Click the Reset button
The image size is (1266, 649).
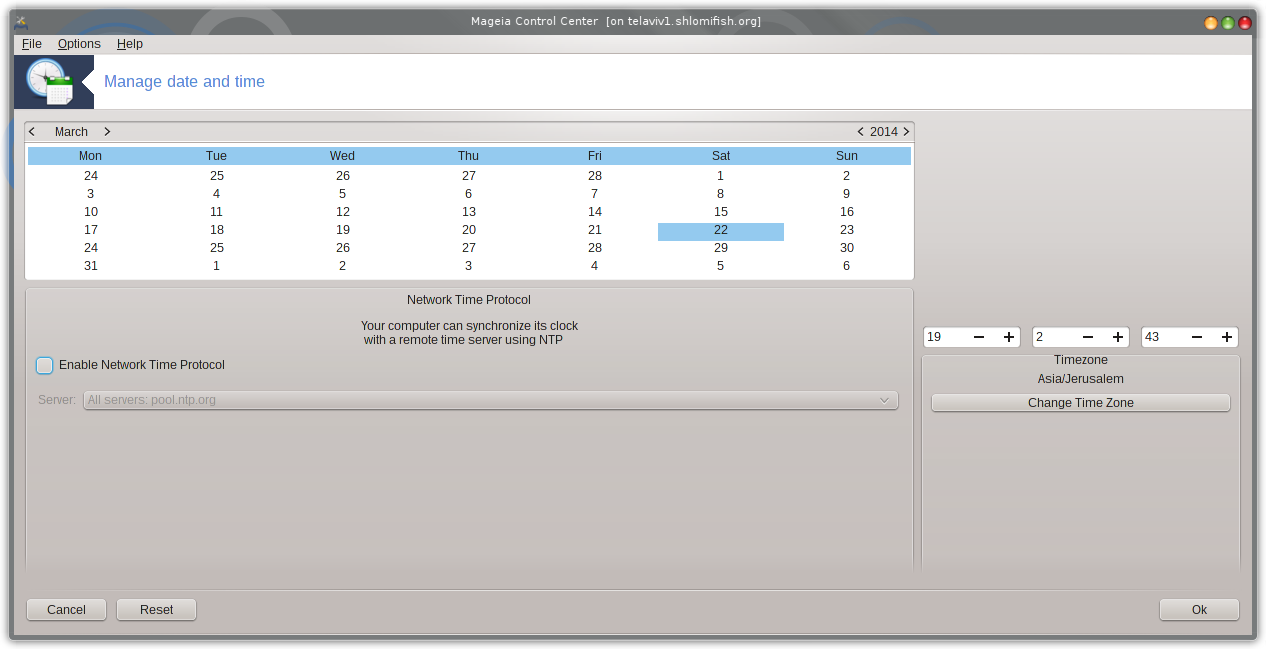156,609
